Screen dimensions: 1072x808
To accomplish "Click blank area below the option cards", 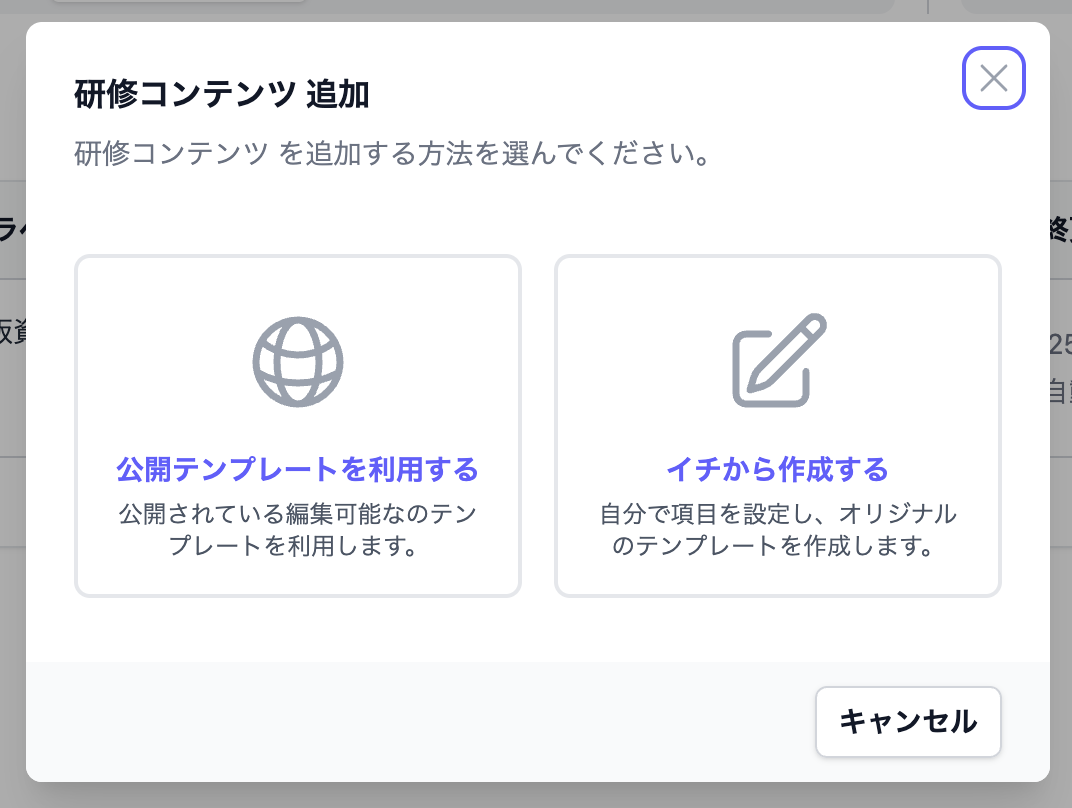I will [x=538, y=629].
